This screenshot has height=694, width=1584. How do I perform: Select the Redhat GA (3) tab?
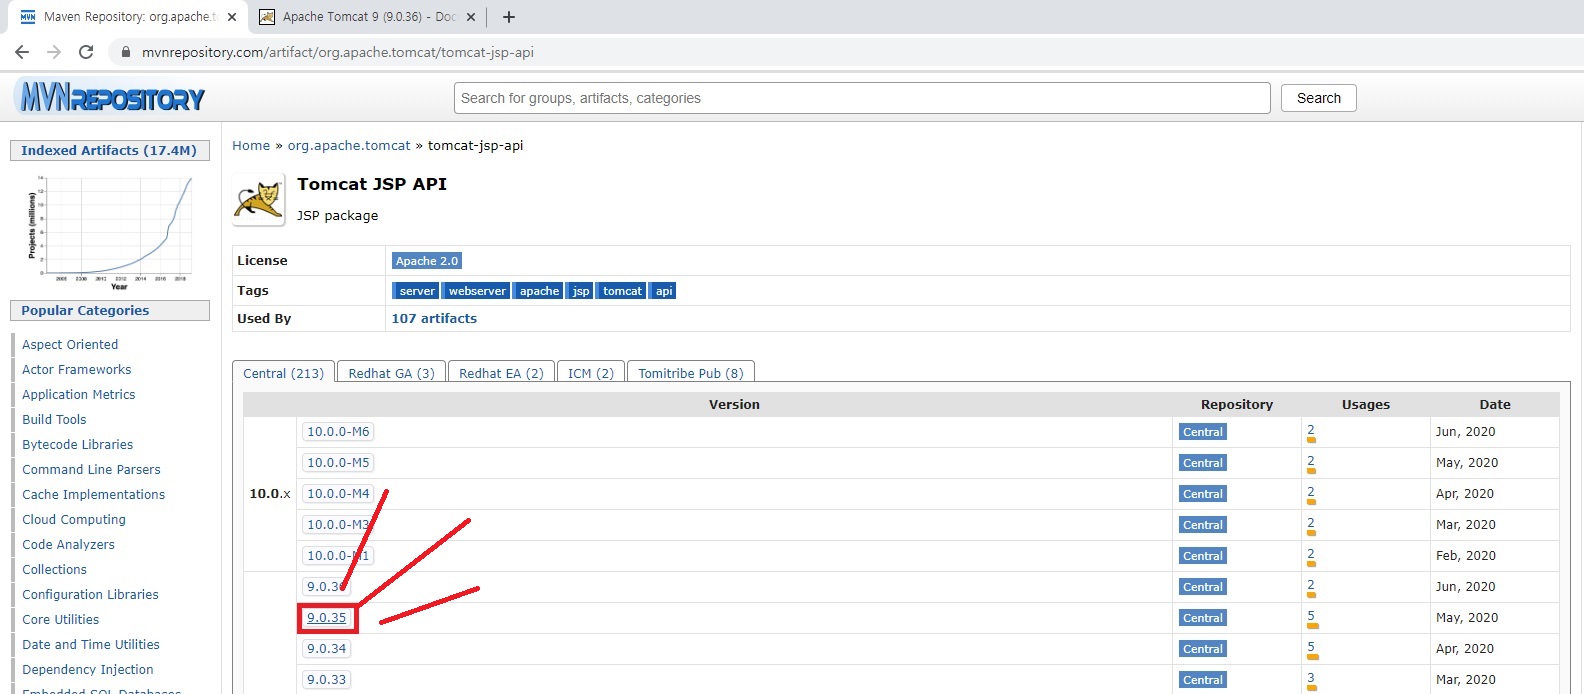tap(391, 373)
